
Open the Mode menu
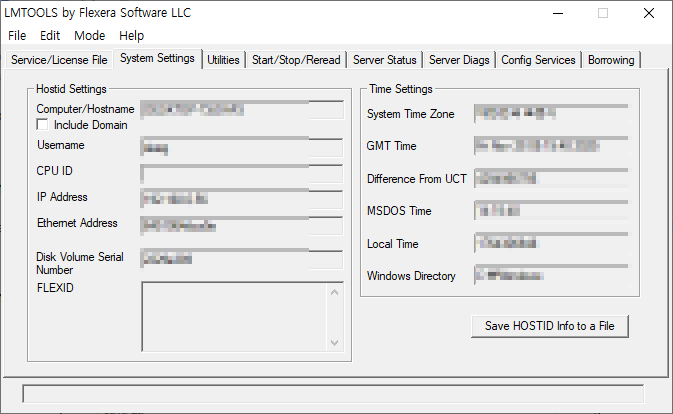89,36
